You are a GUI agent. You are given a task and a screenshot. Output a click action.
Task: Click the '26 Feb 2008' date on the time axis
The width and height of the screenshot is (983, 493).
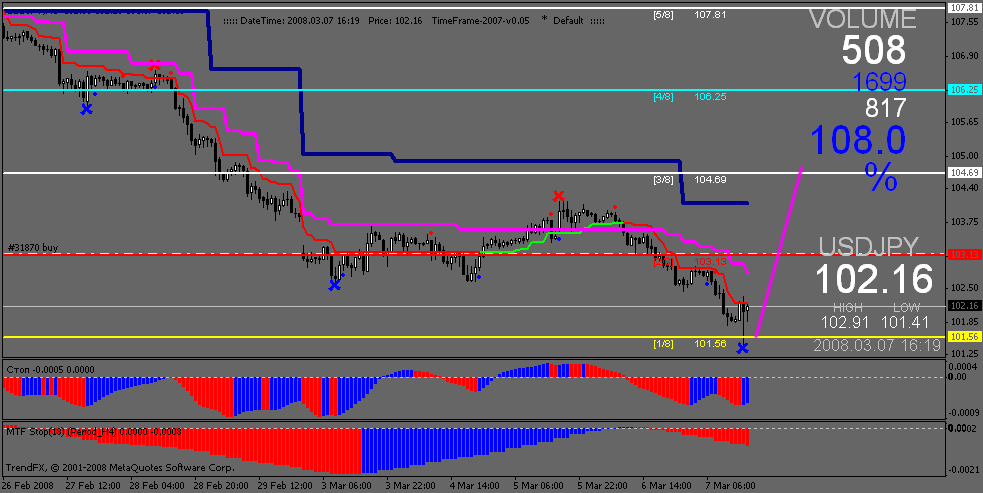pos(28,485)
